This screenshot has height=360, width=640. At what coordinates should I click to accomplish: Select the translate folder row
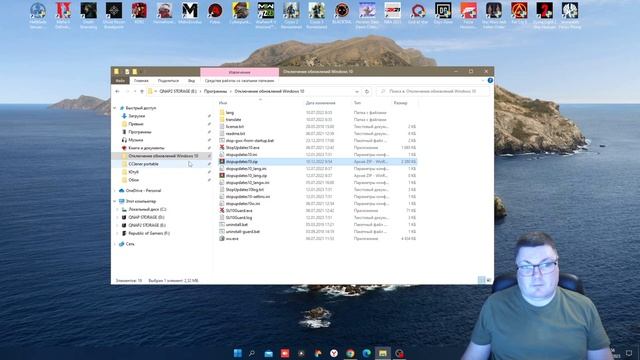[317, 120]
